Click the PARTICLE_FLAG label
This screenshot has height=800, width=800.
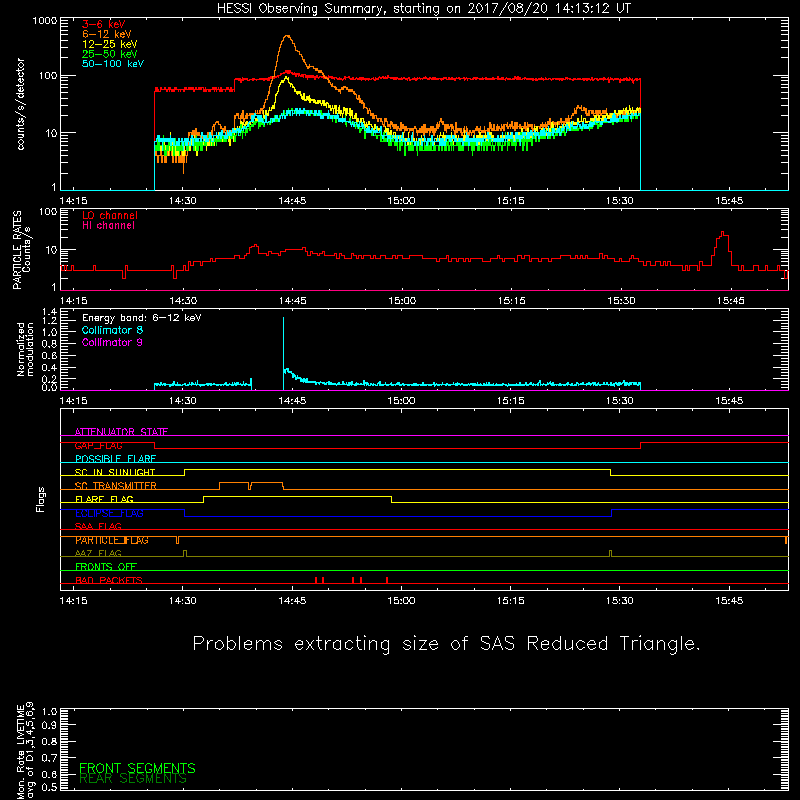[x=111, y=540]
